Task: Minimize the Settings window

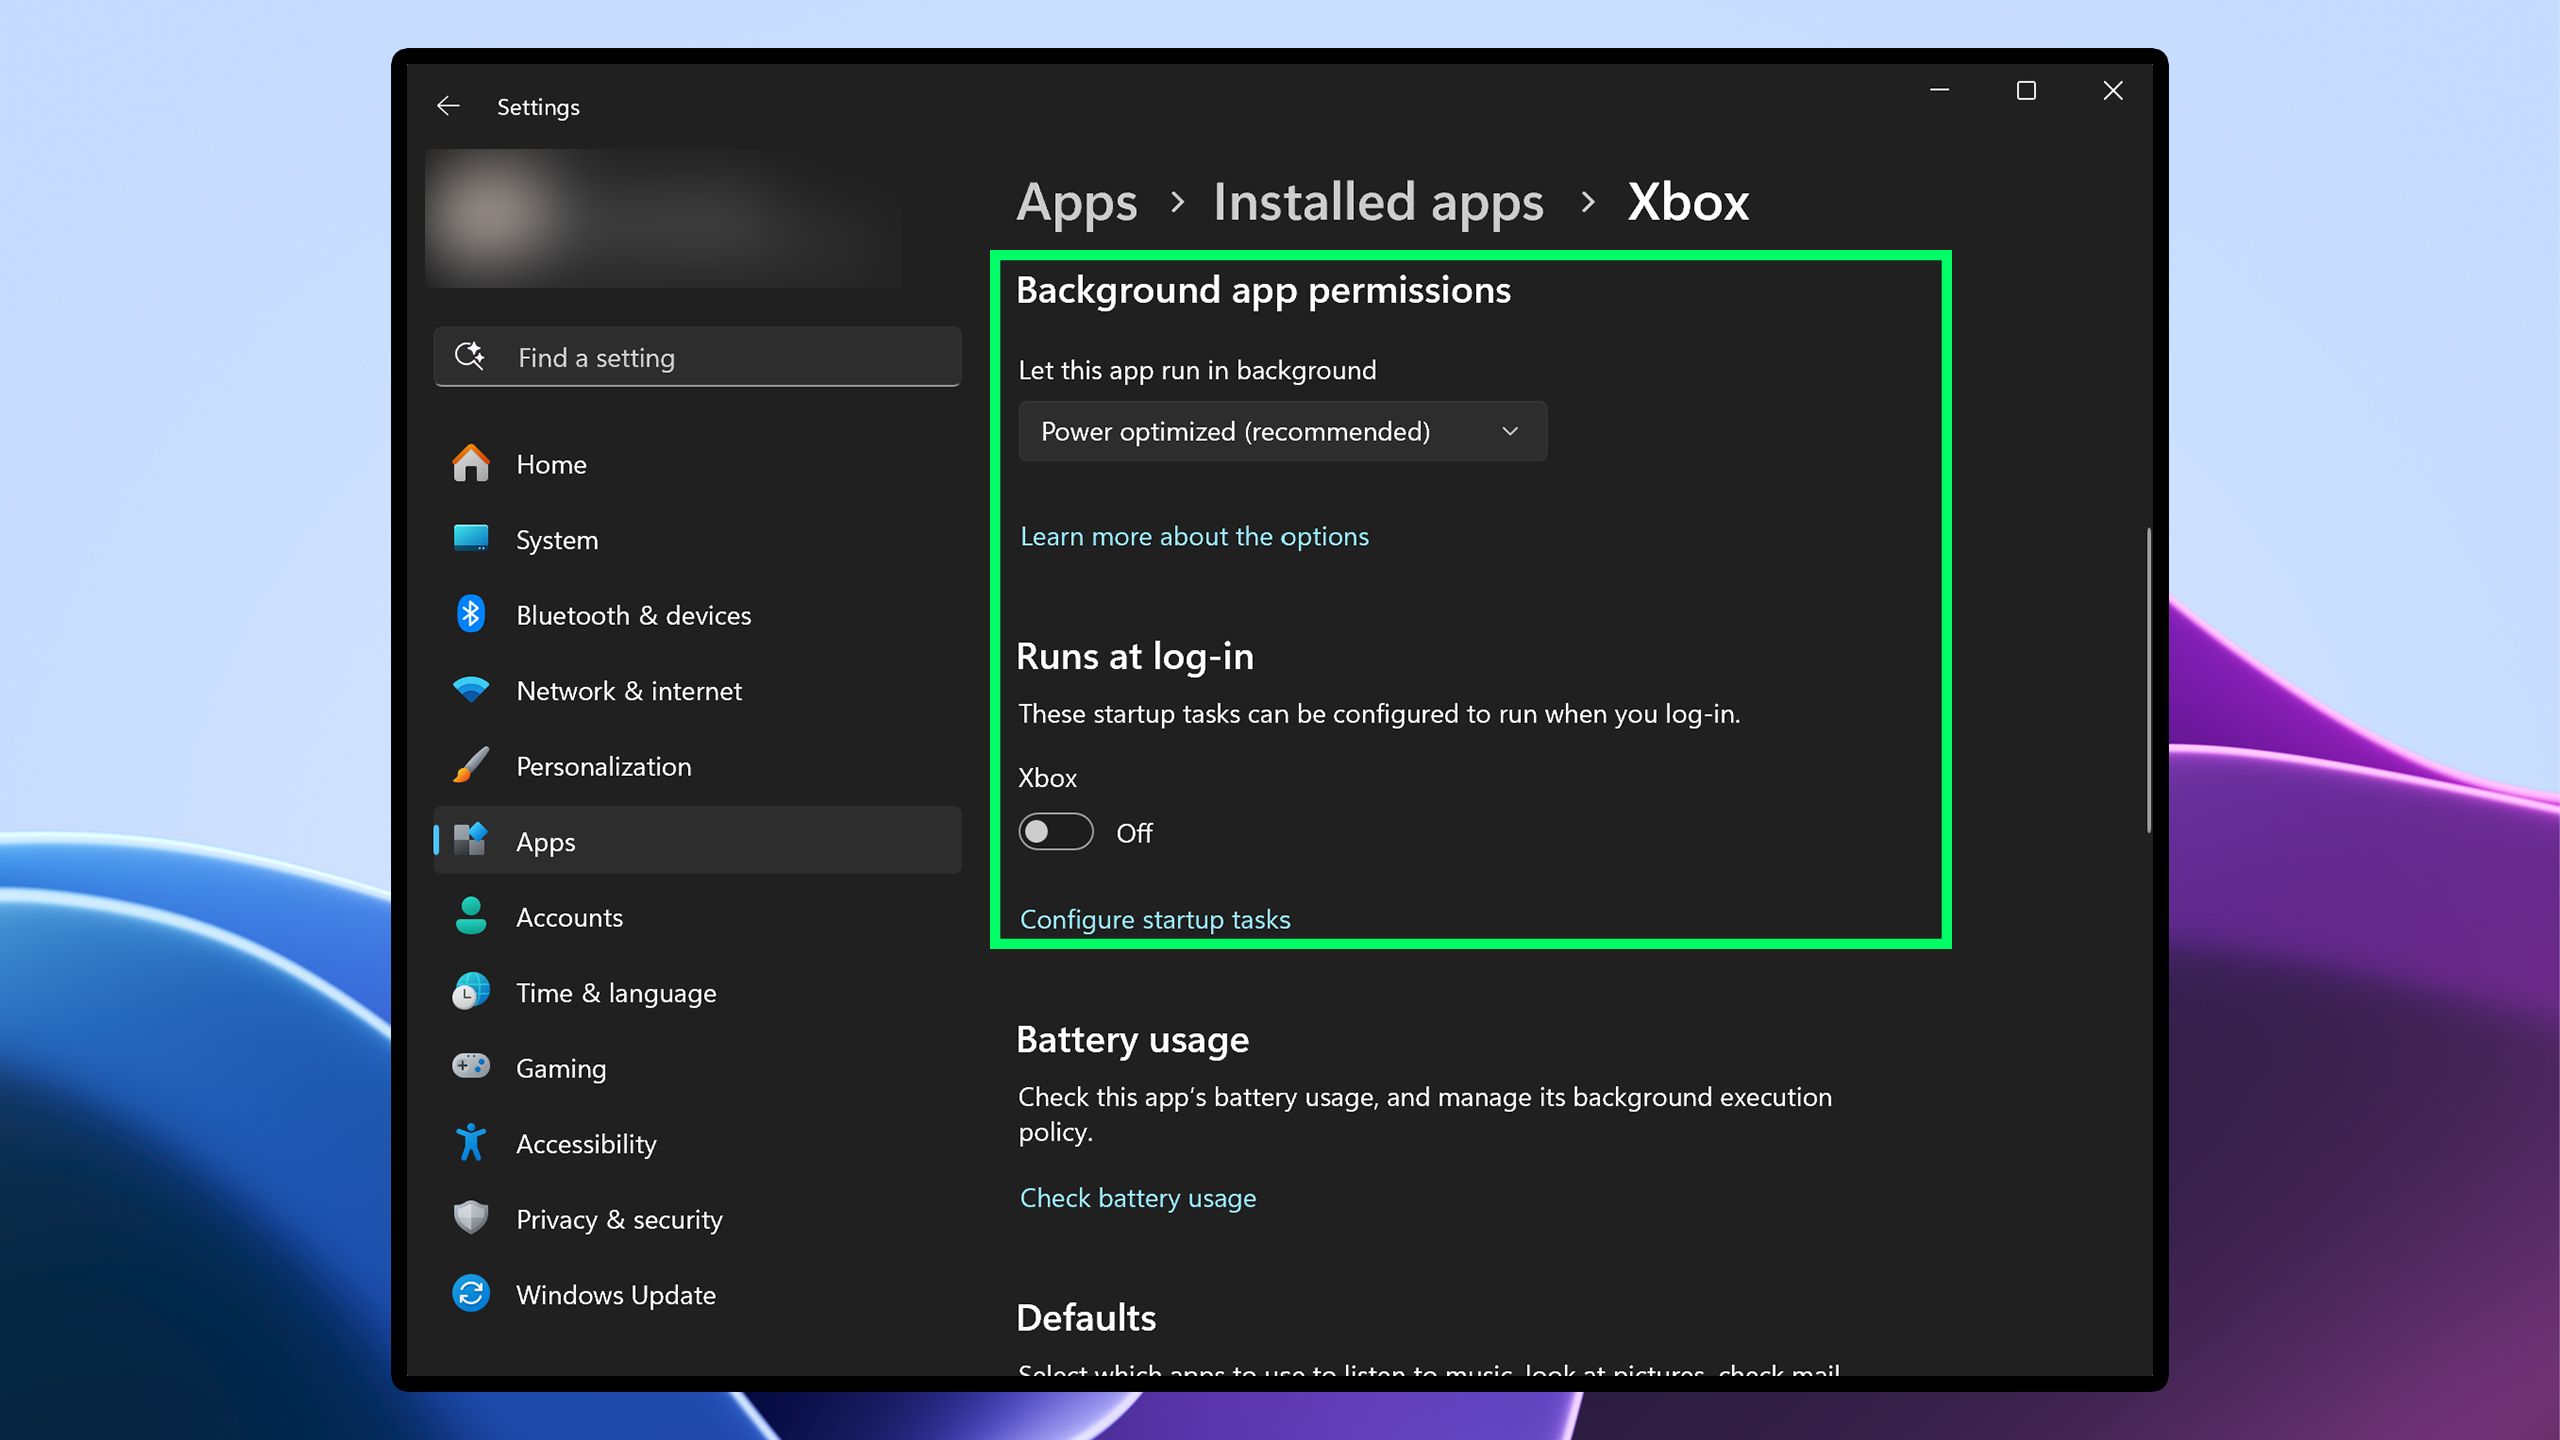Action: coord(1939,90)
